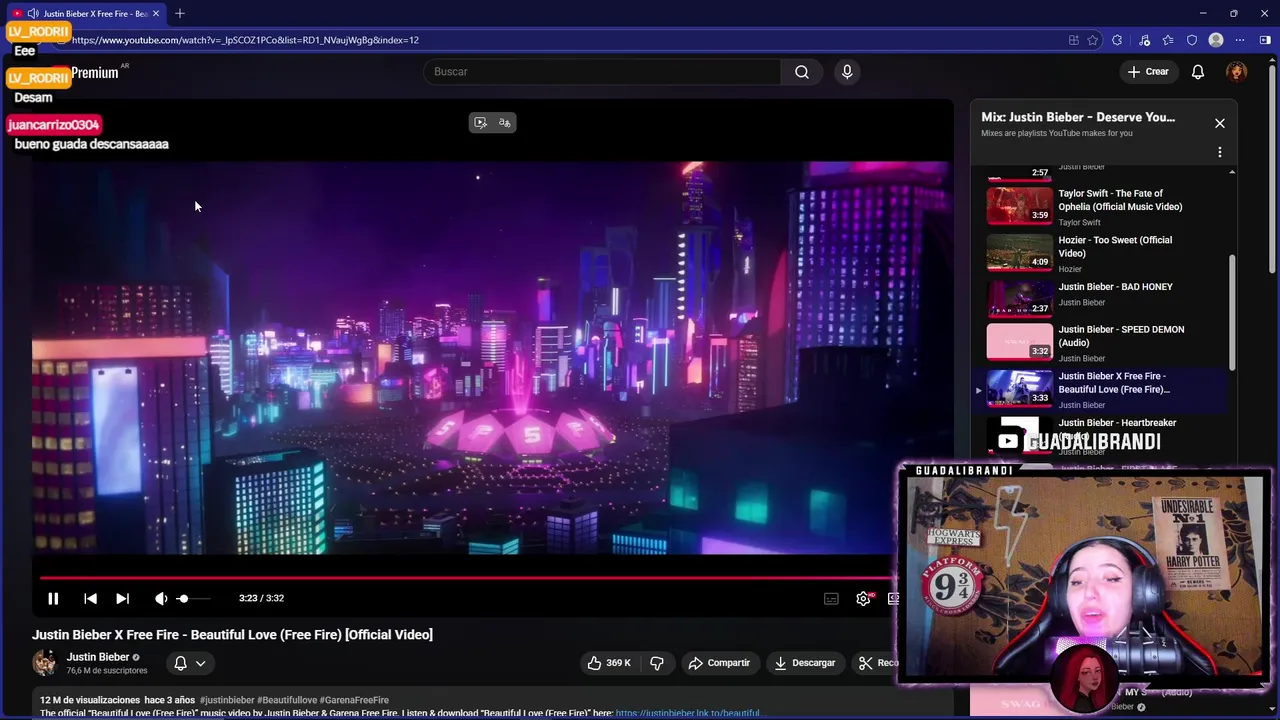Focus the Buscar search box
Screen dimensions: 1280x720
[603, 72]
